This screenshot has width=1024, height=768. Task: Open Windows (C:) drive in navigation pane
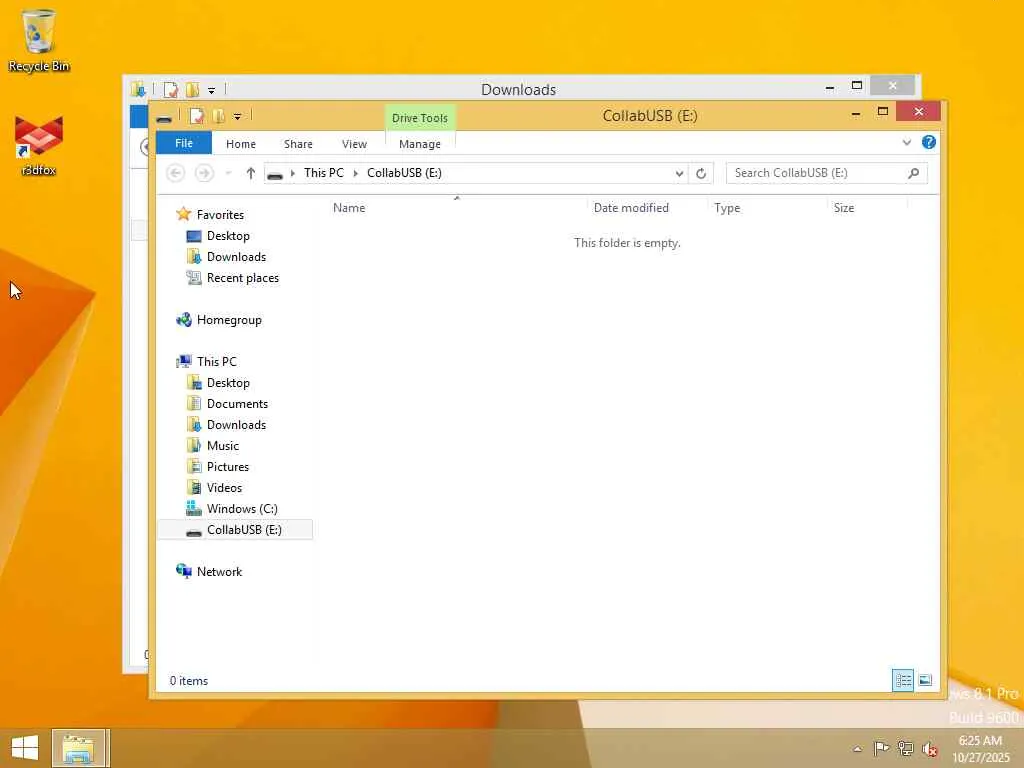242,509
